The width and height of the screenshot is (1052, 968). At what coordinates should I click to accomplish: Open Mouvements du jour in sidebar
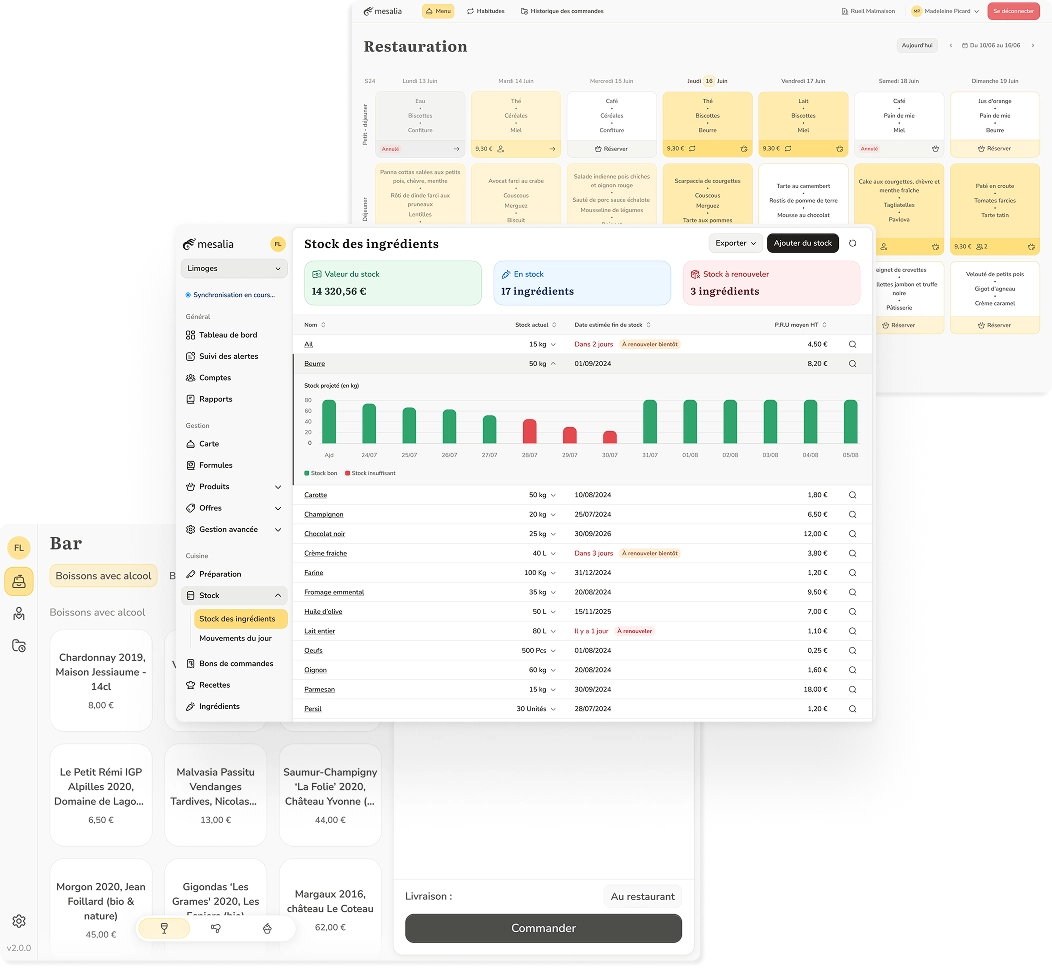[x=235, y=638]
